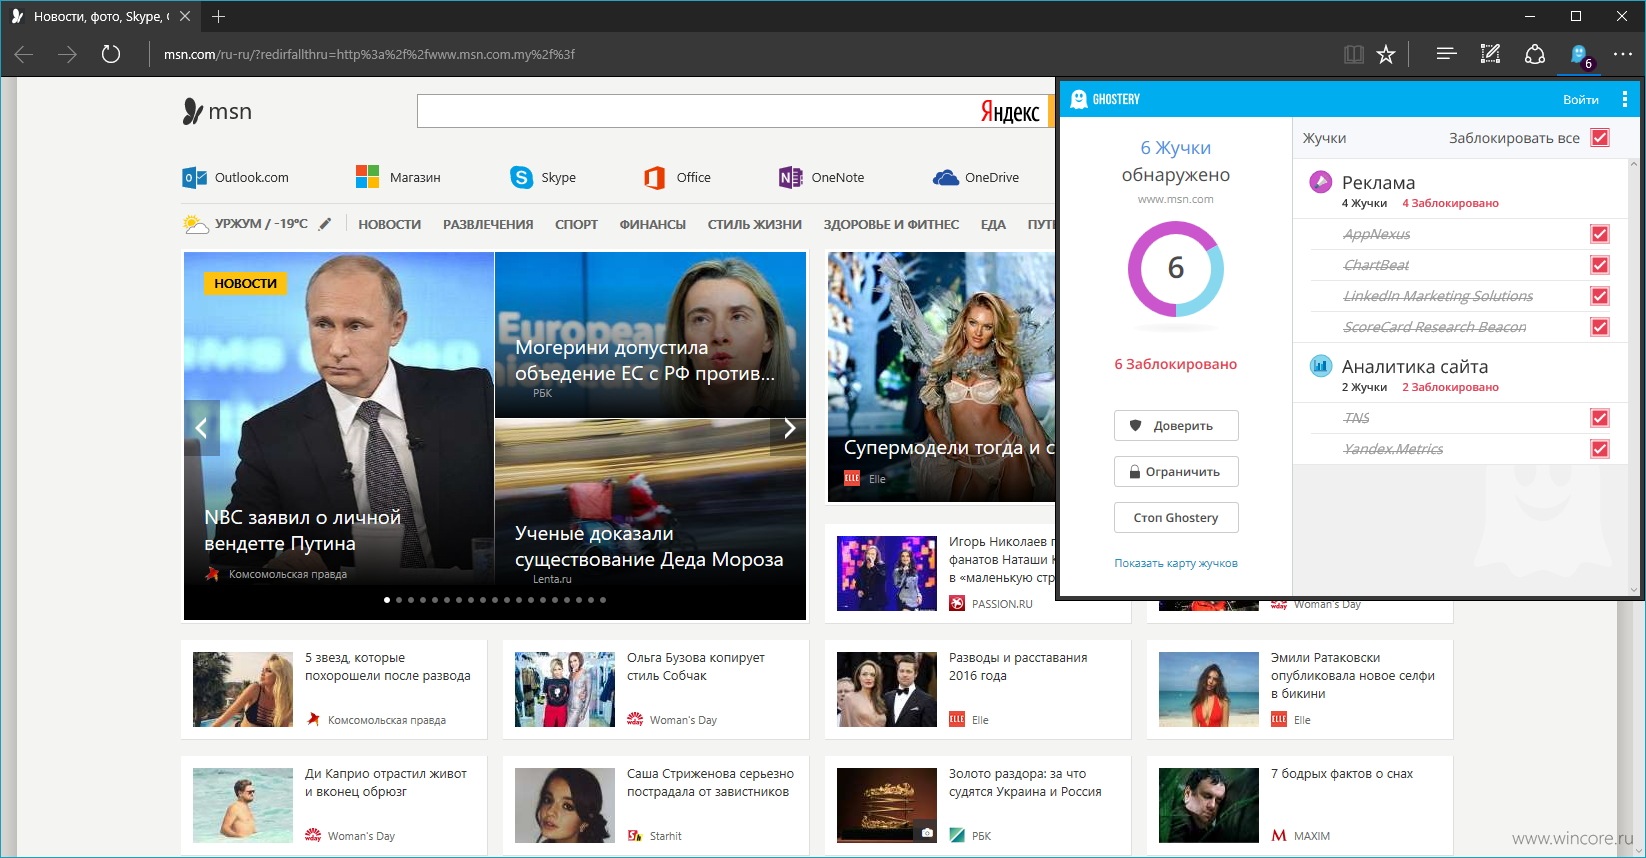Open Ольга Бузова article
Screen dimensions: 1646x858
click(x=655, y=689)
